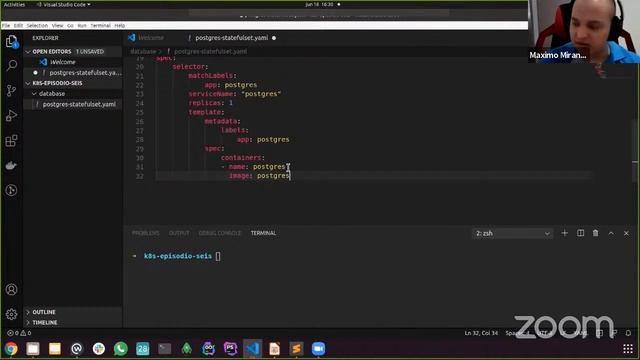Kill the terminal with trash icon
The height and width of the screenshot is (360, 640).
(596, 233)
